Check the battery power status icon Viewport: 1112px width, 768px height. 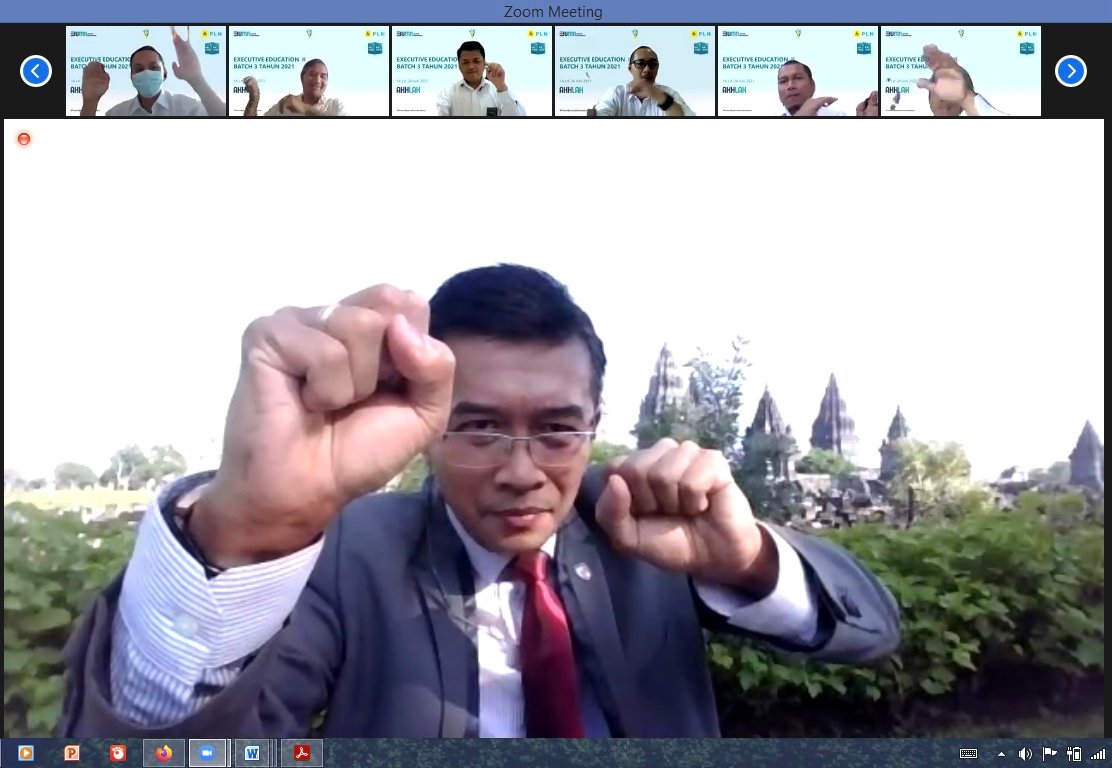click(1075, 754)
